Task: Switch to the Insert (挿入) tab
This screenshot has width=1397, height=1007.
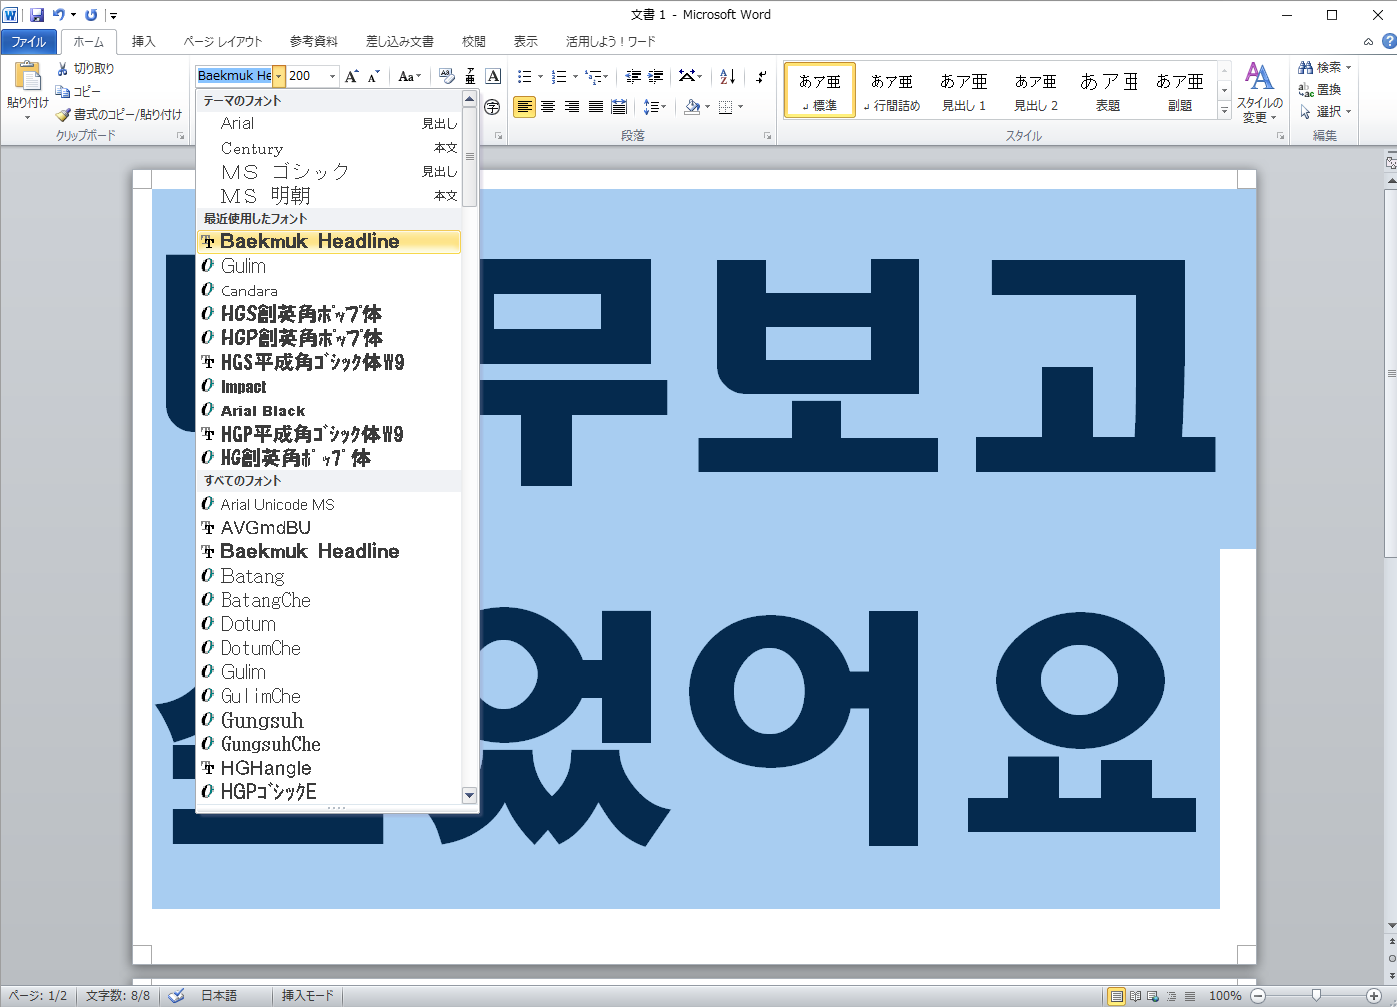Action: click(x=143, y=41)
